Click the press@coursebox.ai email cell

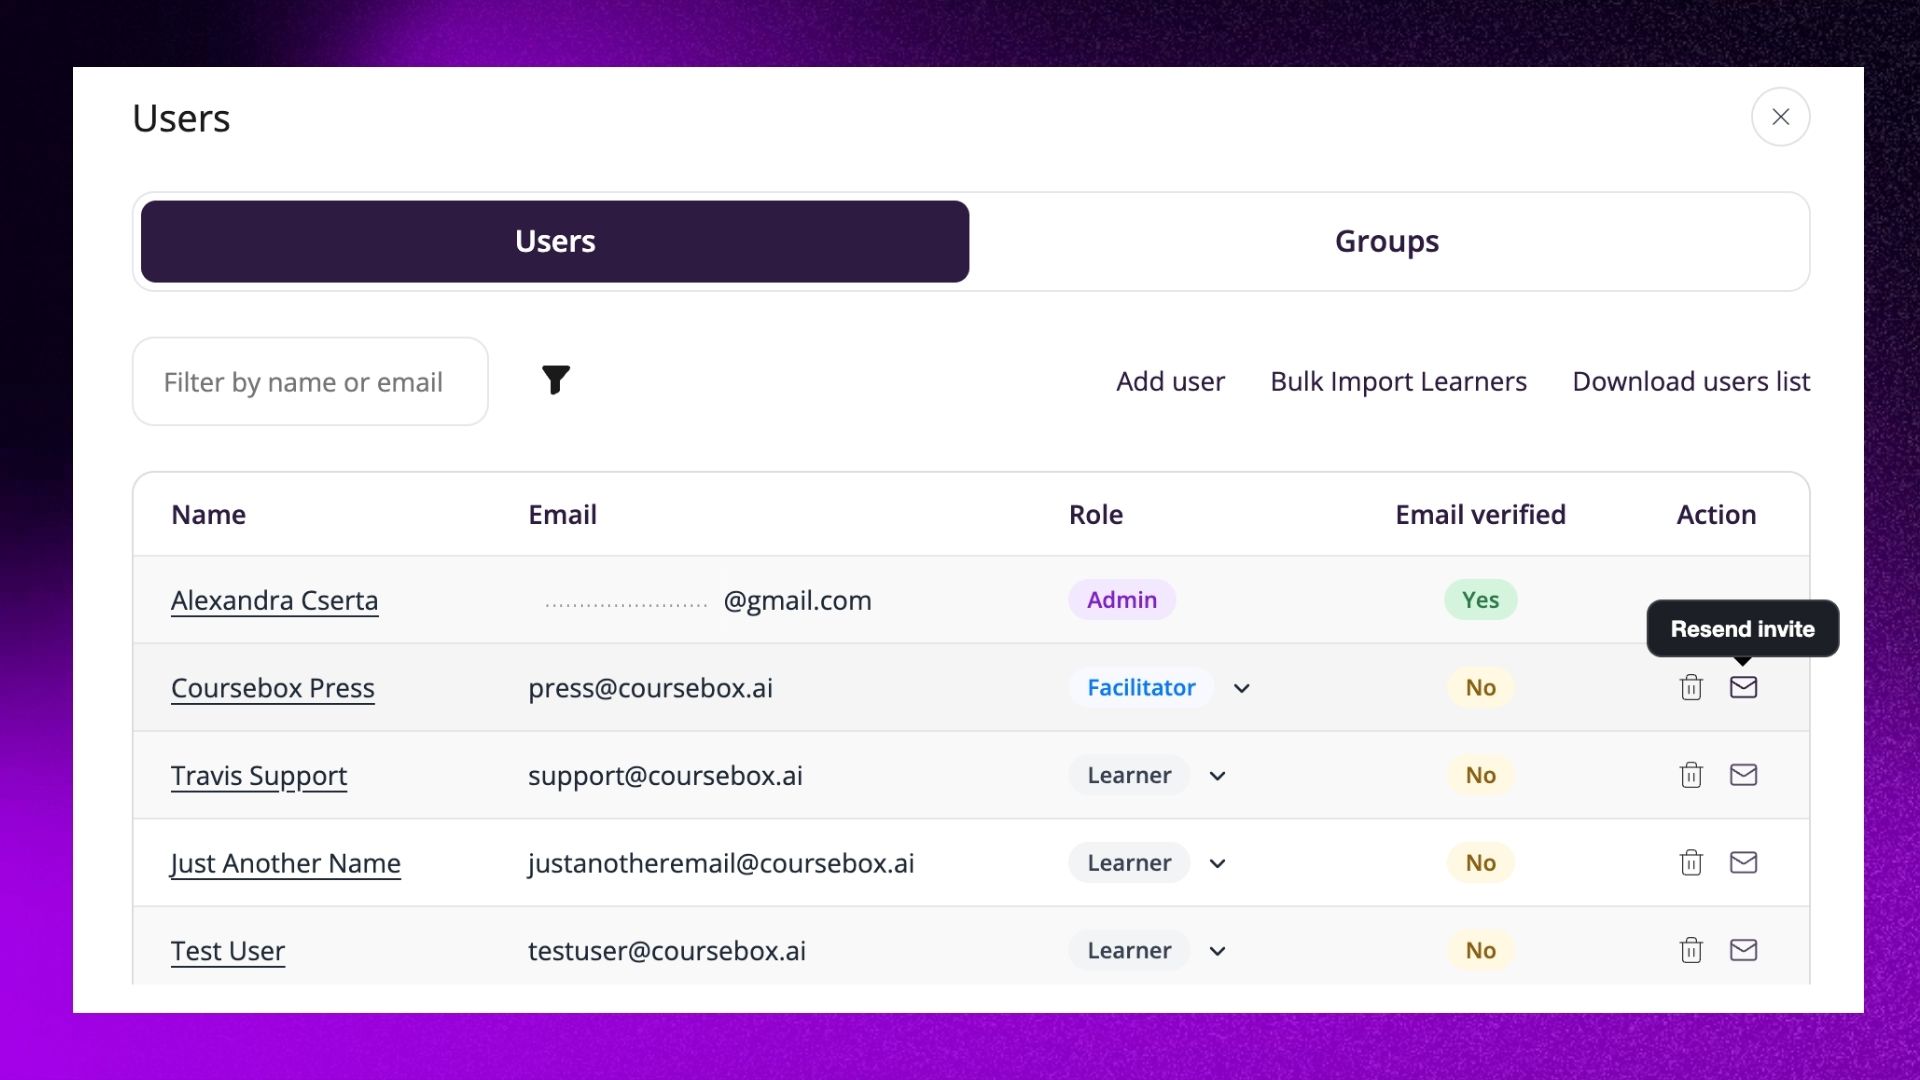pyautogui.click(x=650, y=688)
